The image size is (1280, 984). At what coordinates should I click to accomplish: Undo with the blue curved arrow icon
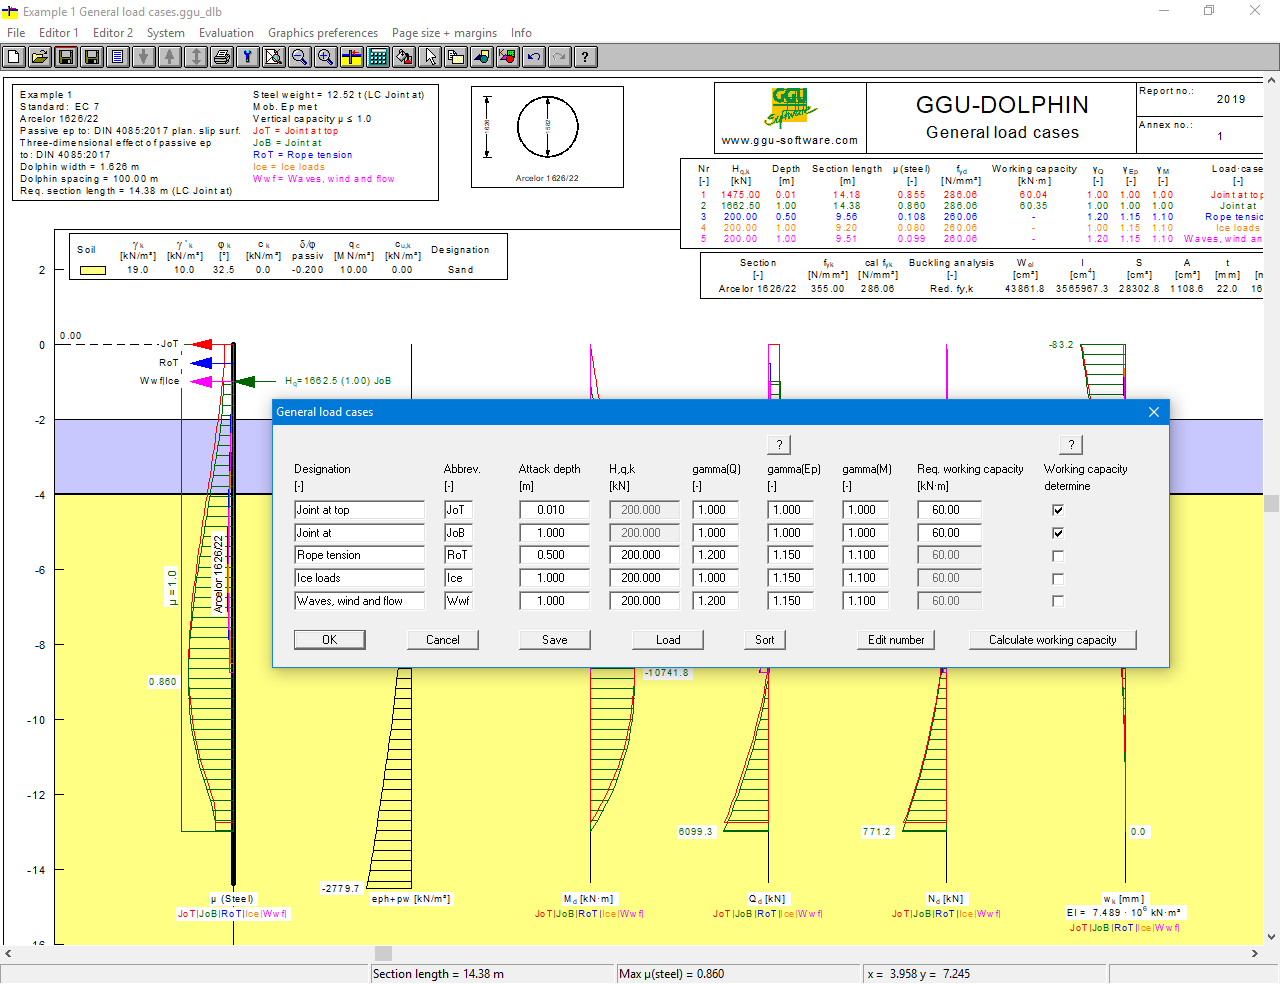[534, 57]
